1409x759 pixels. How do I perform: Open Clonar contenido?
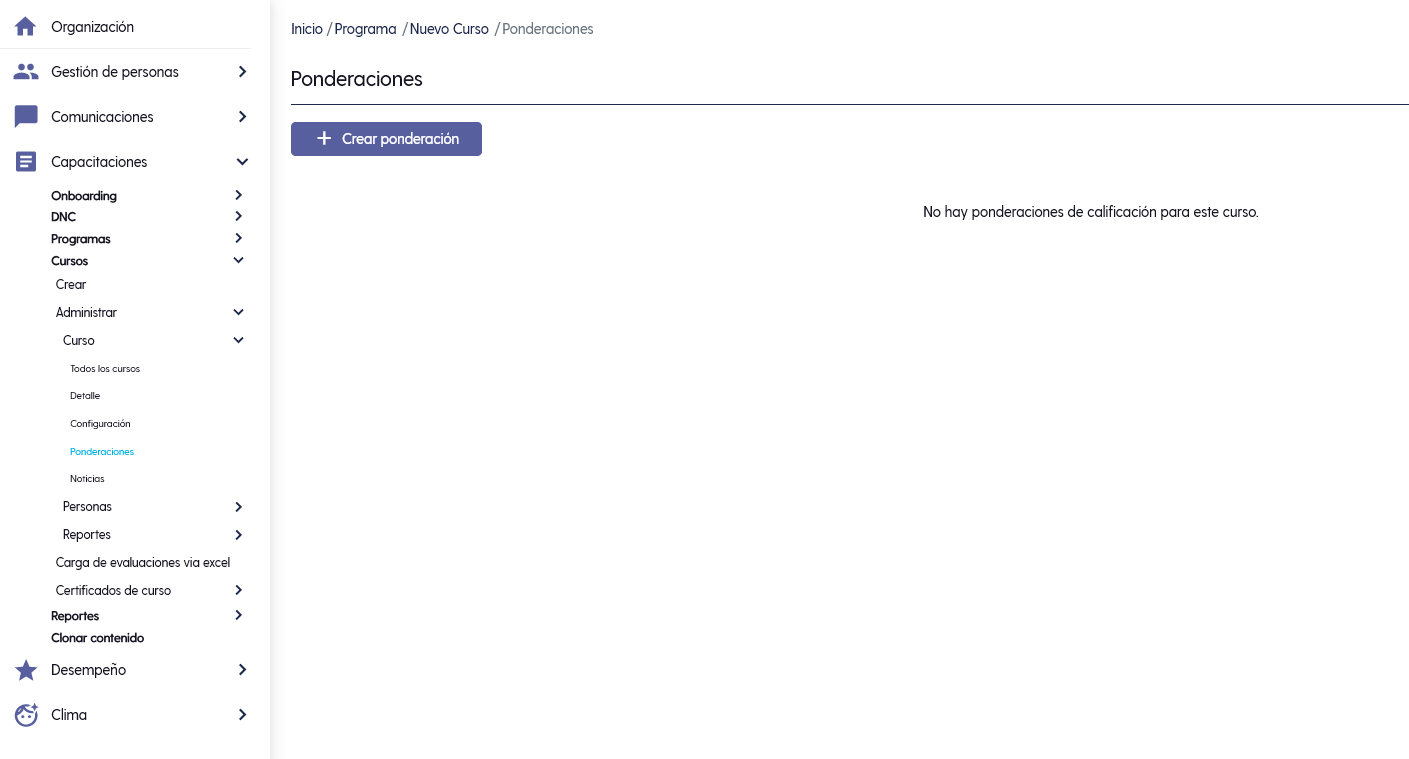coord(98,638)
